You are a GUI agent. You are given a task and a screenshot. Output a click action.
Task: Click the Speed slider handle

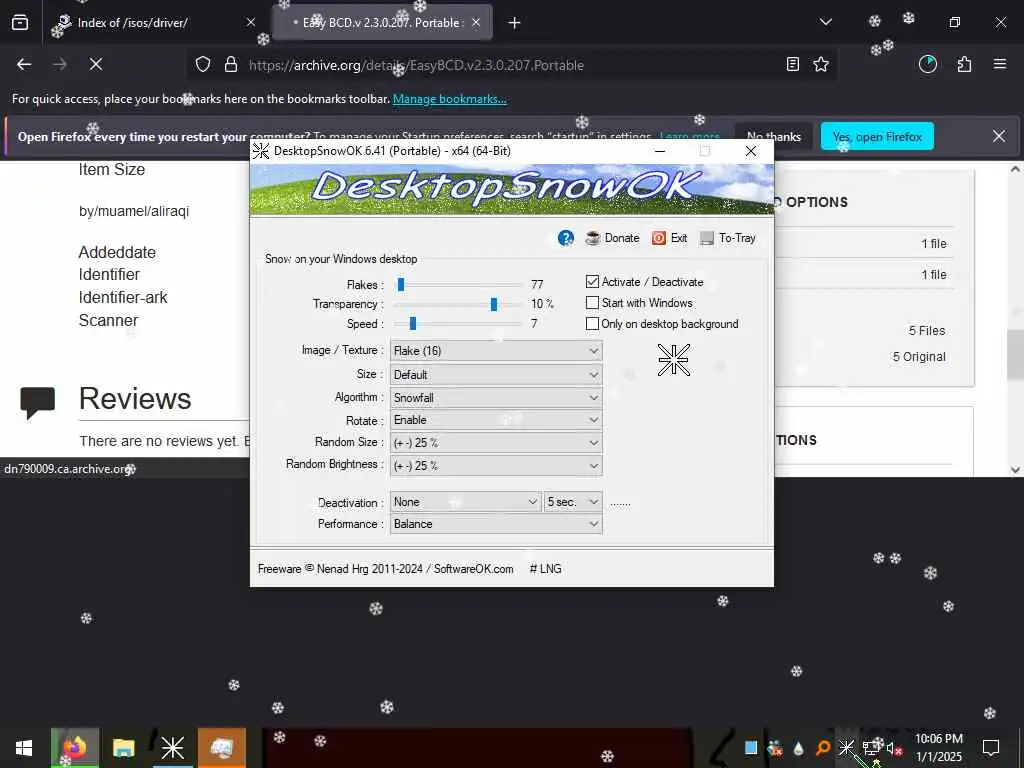click(413, 324)
